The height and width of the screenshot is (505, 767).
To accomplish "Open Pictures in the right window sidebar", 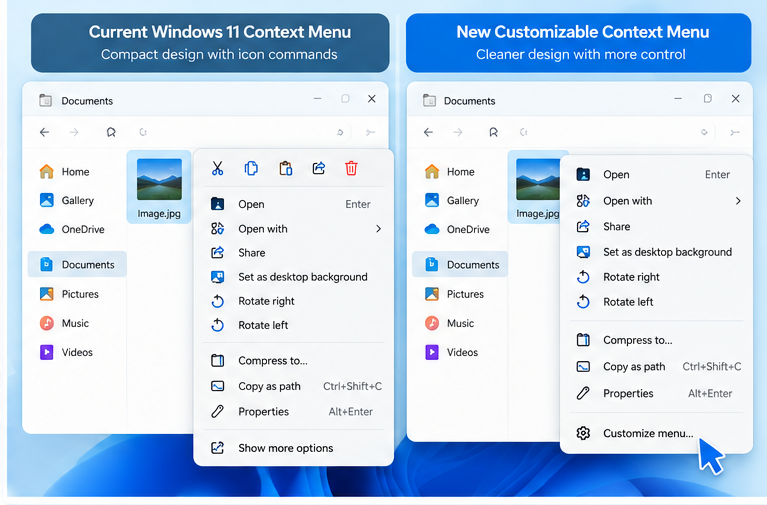I will coord(460,294).
